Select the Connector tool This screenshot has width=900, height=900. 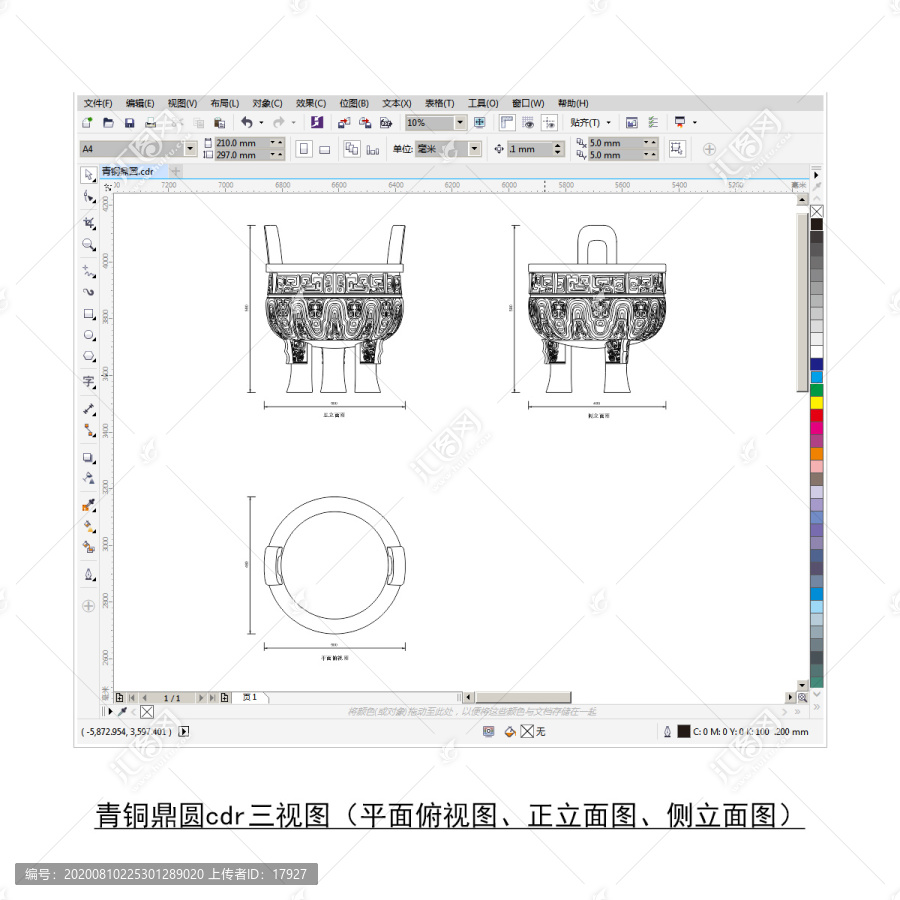pyautogui.click(x=88, y=430)
